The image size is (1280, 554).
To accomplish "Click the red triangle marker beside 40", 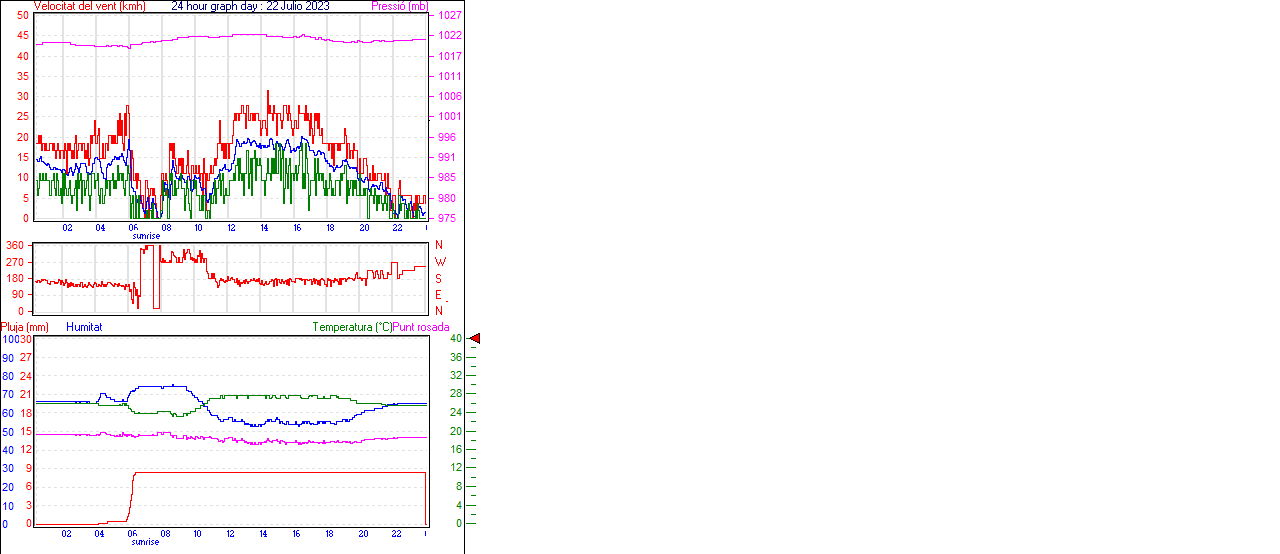I will [x=475, y=339].
